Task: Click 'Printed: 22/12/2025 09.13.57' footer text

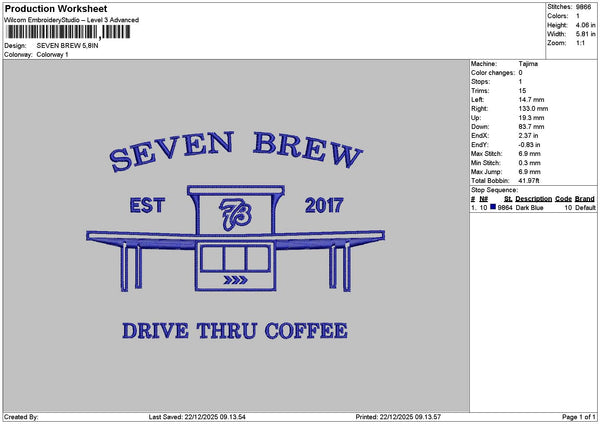Action: [398, 417]
